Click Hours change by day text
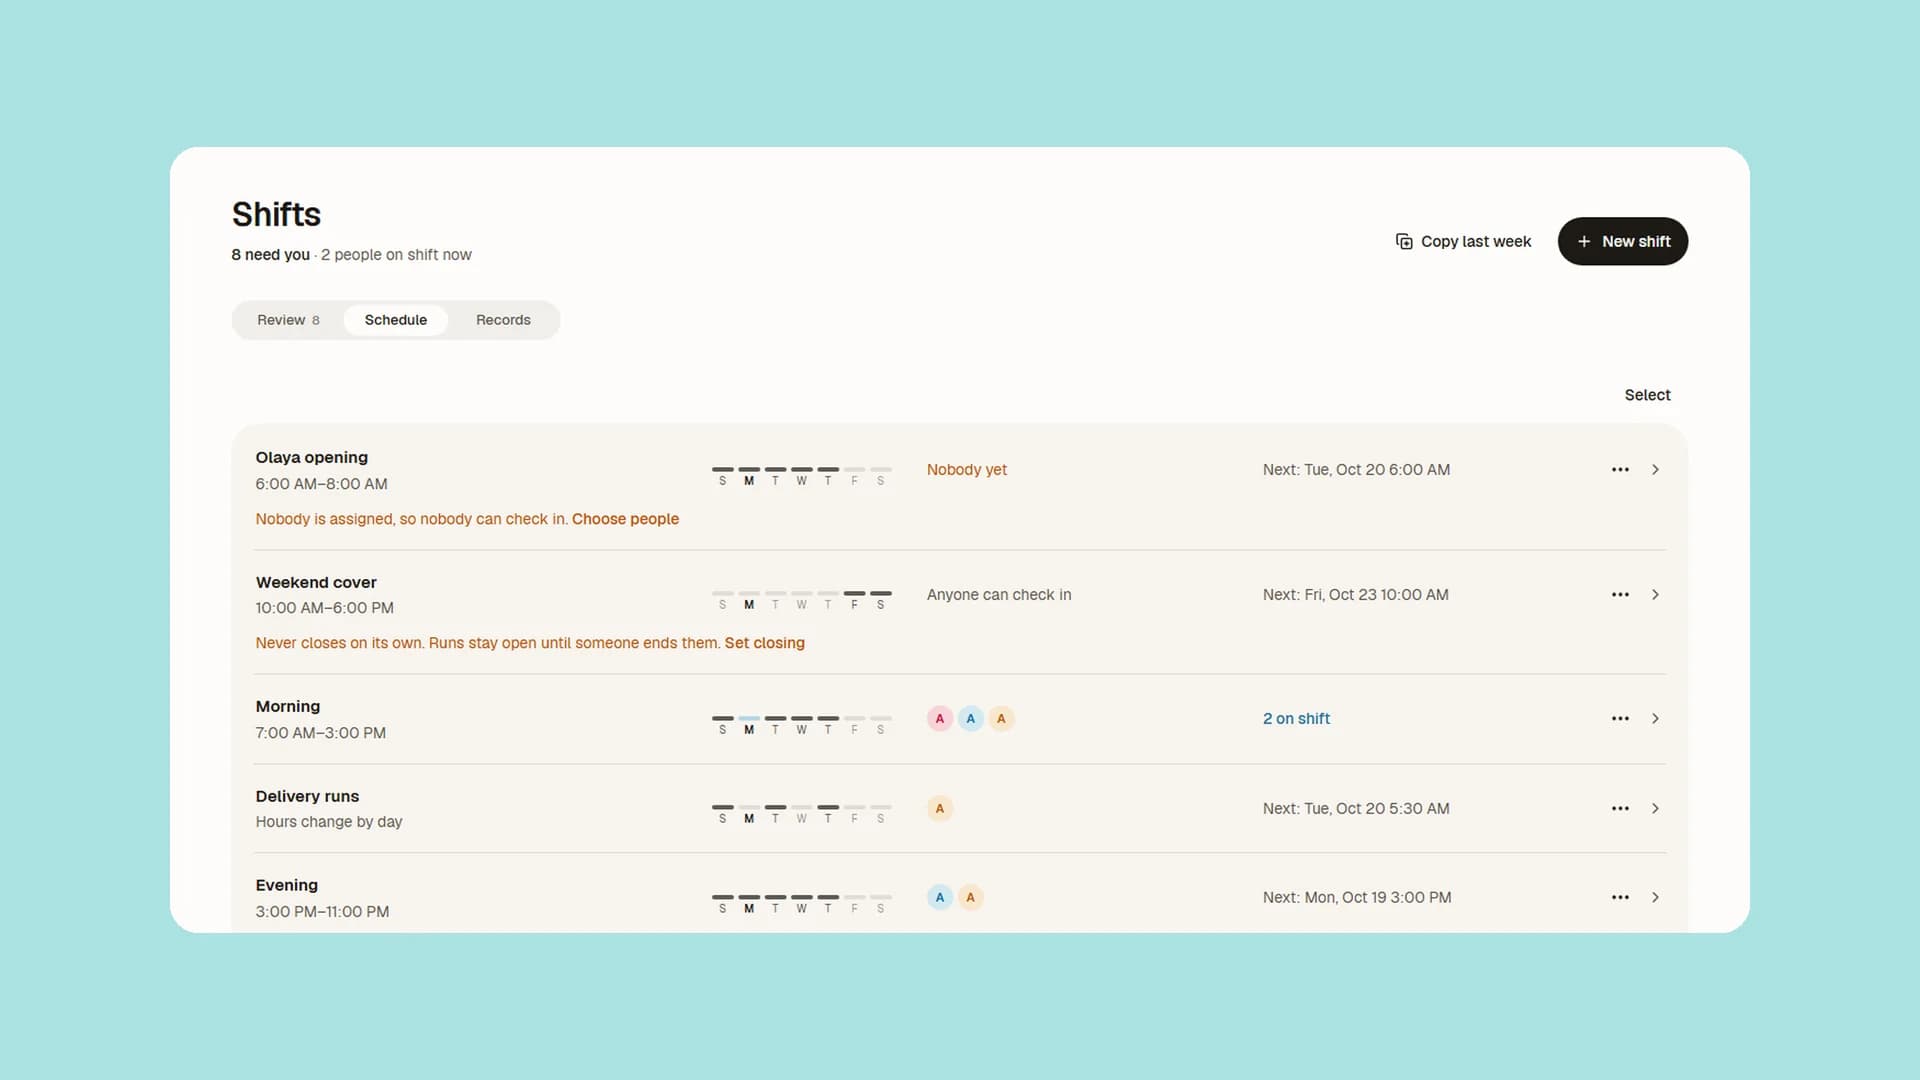Screen dimensions: 1920x1080 coord(329,822)
